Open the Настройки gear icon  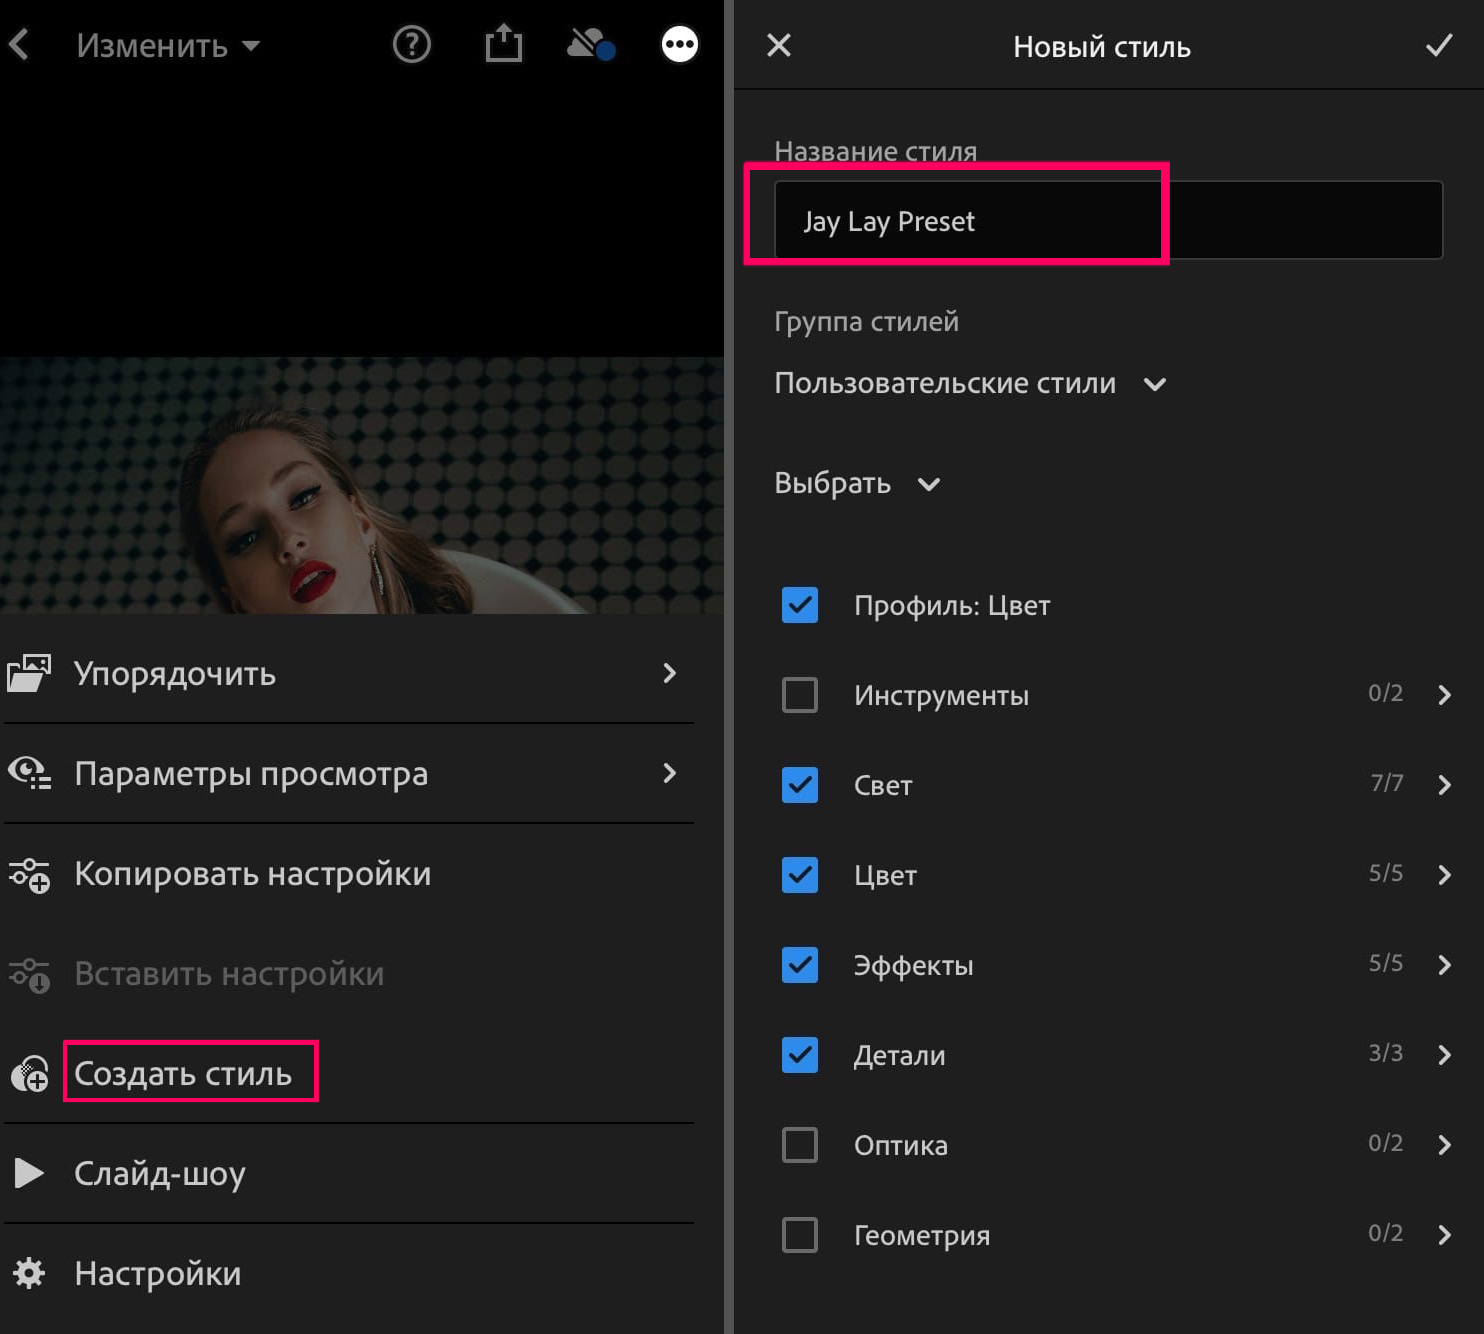point(29,1273)
